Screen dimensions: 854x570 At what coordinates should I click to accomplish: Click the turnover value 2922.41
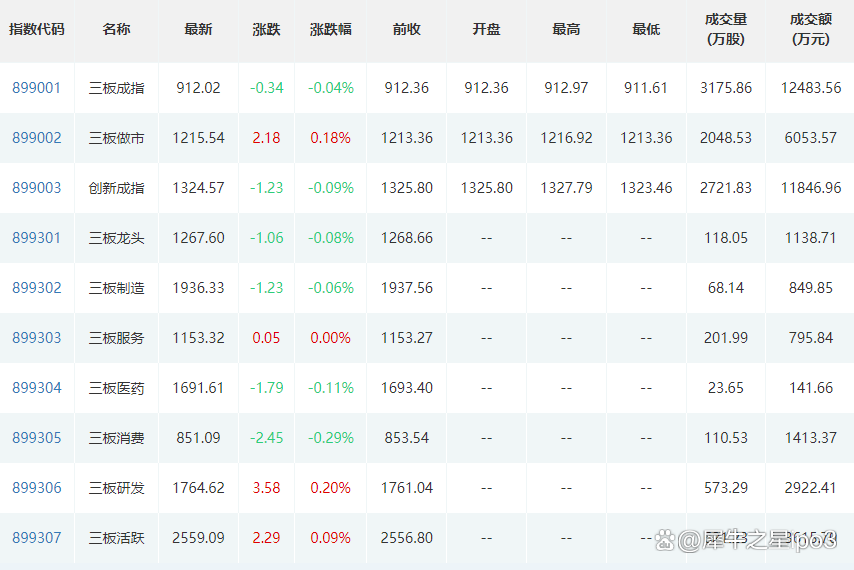(810, 488)
